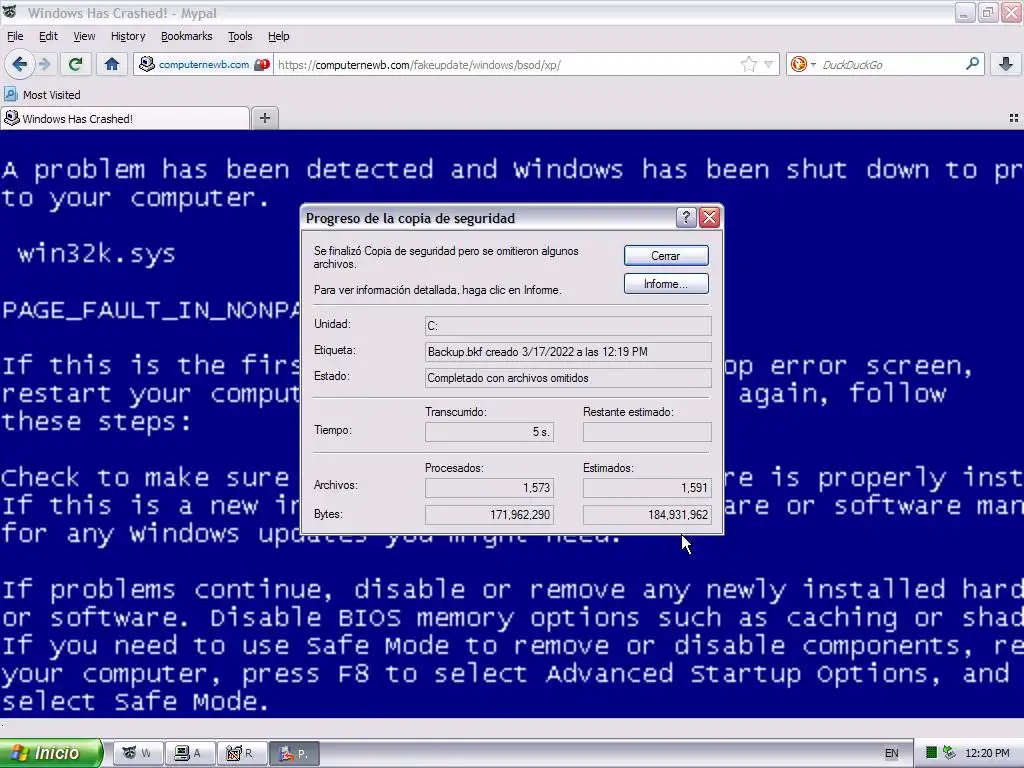1024x768 pixels.
Task: Click the dialog's question mark help button
Action: click(686, 217)
